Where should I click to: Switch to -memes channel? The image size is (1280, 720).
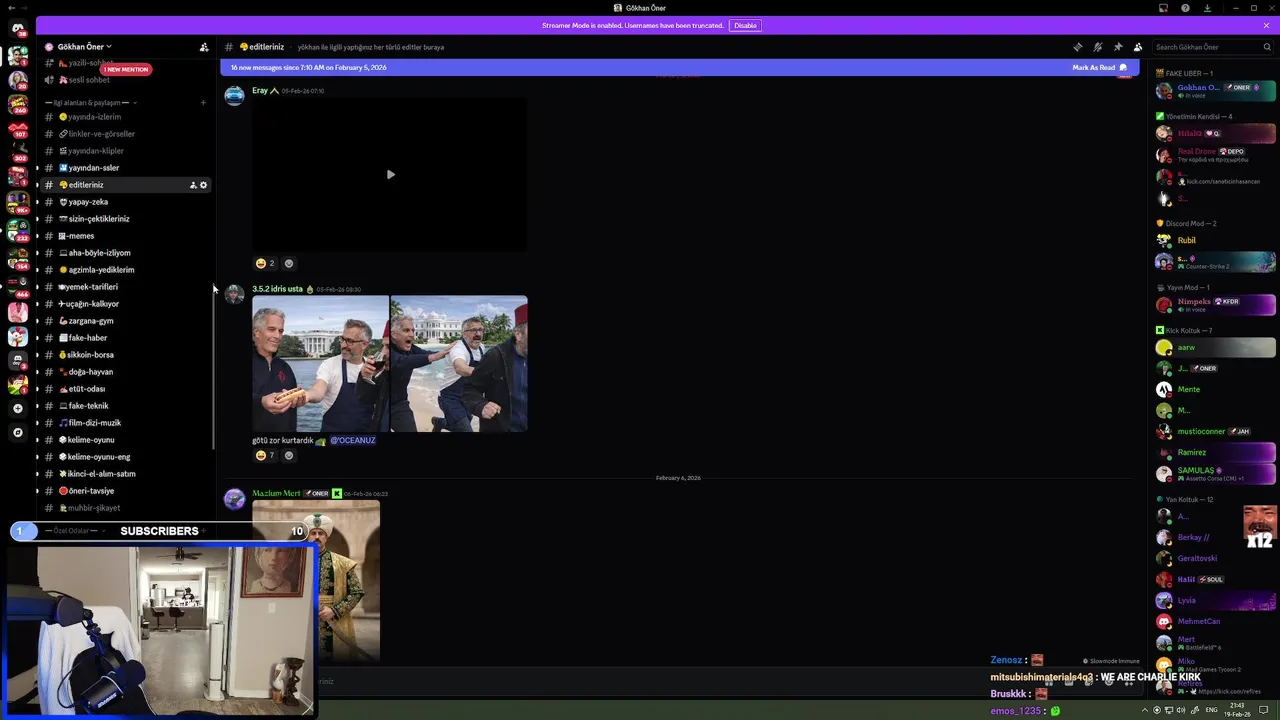[x=125, y=236]
